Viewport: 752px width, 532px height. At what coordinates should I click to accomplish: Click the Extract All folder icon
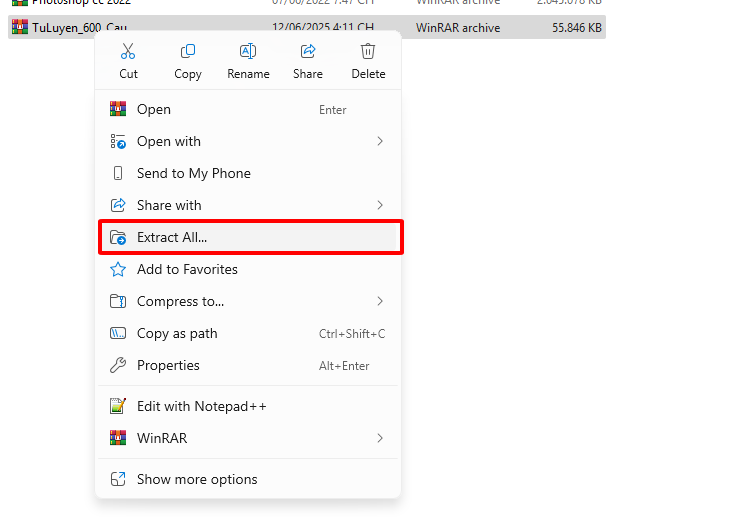pos(118,237)
